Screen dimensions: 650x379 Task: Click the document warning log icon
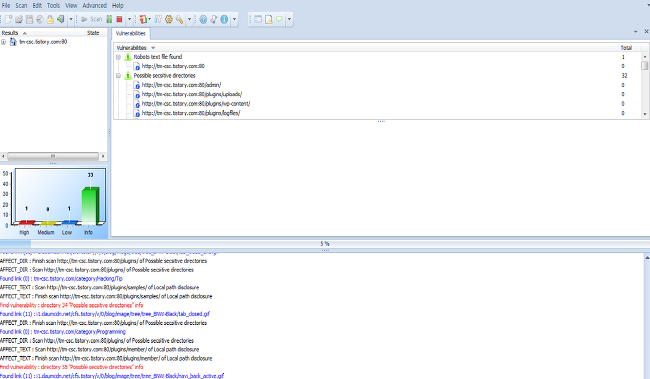[269, 19]
